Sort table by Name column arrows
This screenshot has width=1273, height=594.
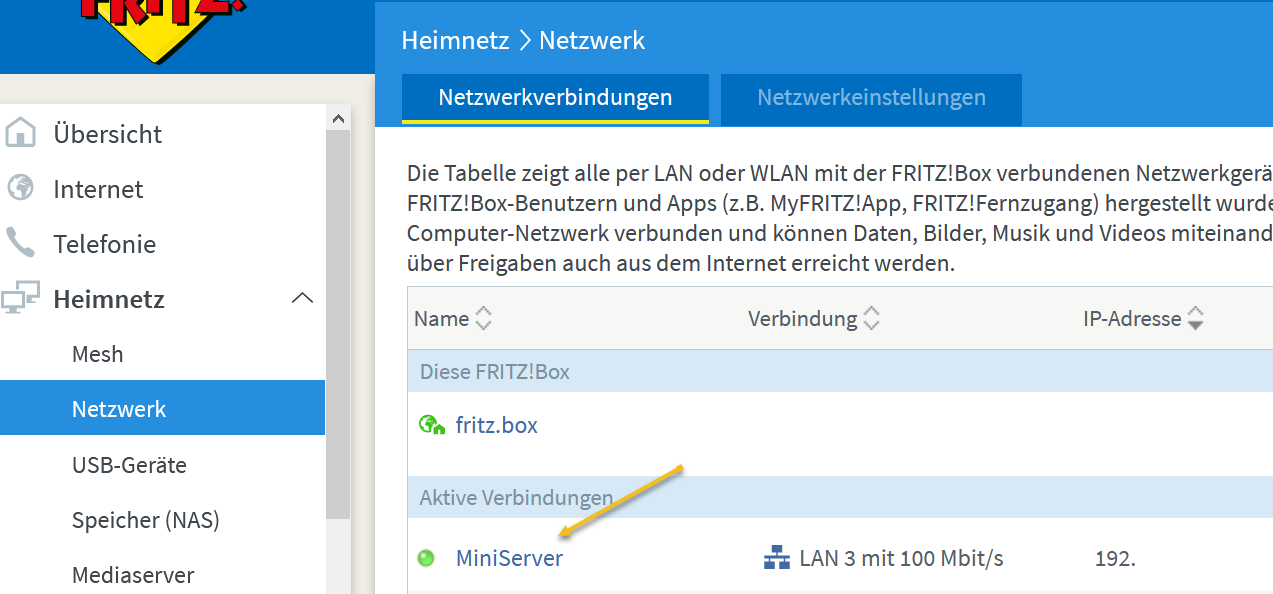coord(484,319)
